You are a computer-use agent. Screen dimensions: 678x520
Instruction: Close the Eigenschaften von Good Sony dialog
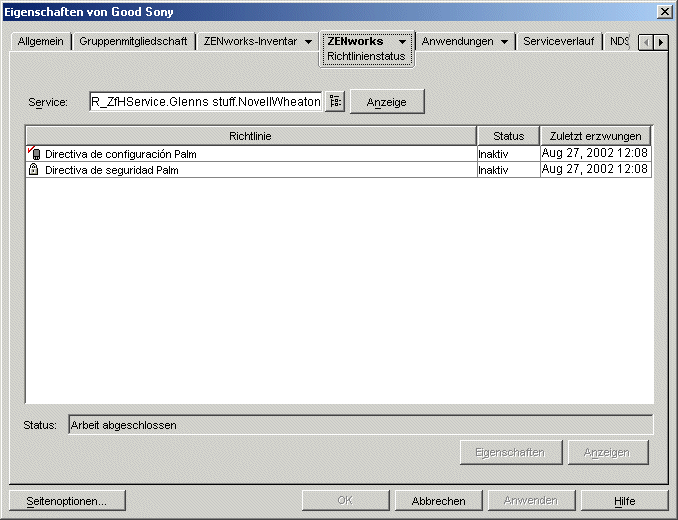[664, 12]
